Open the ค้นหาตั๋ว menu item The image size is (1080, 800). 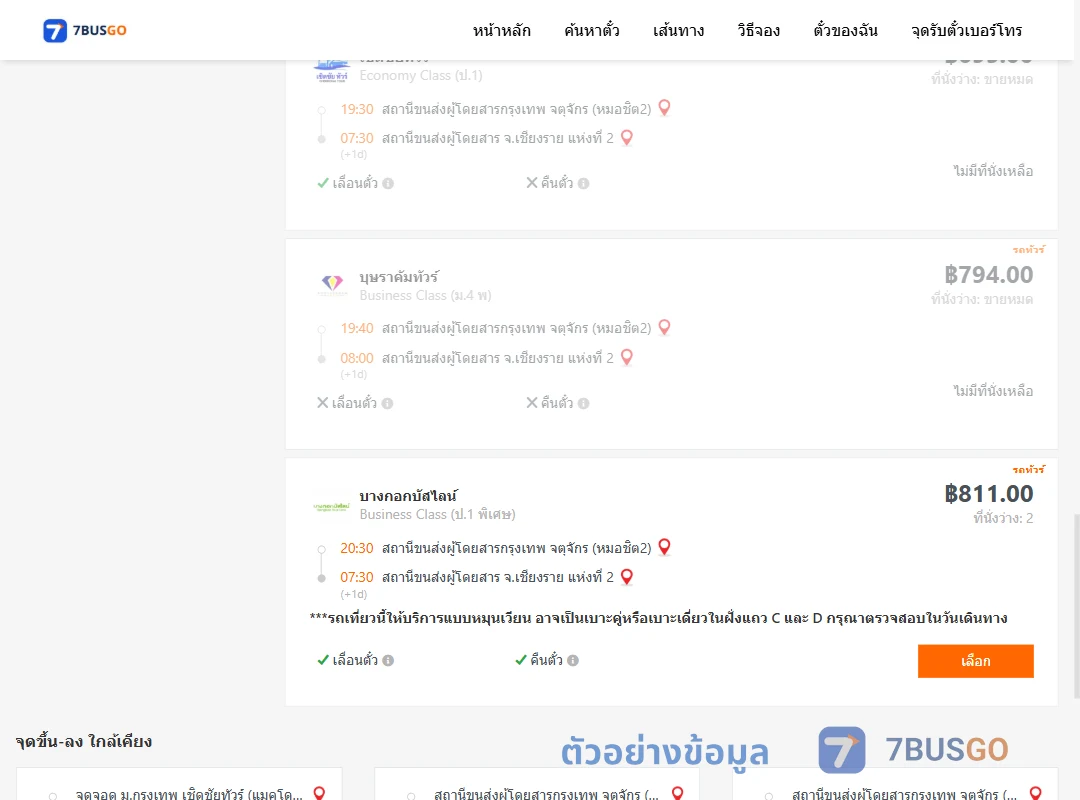click(592, 30)
